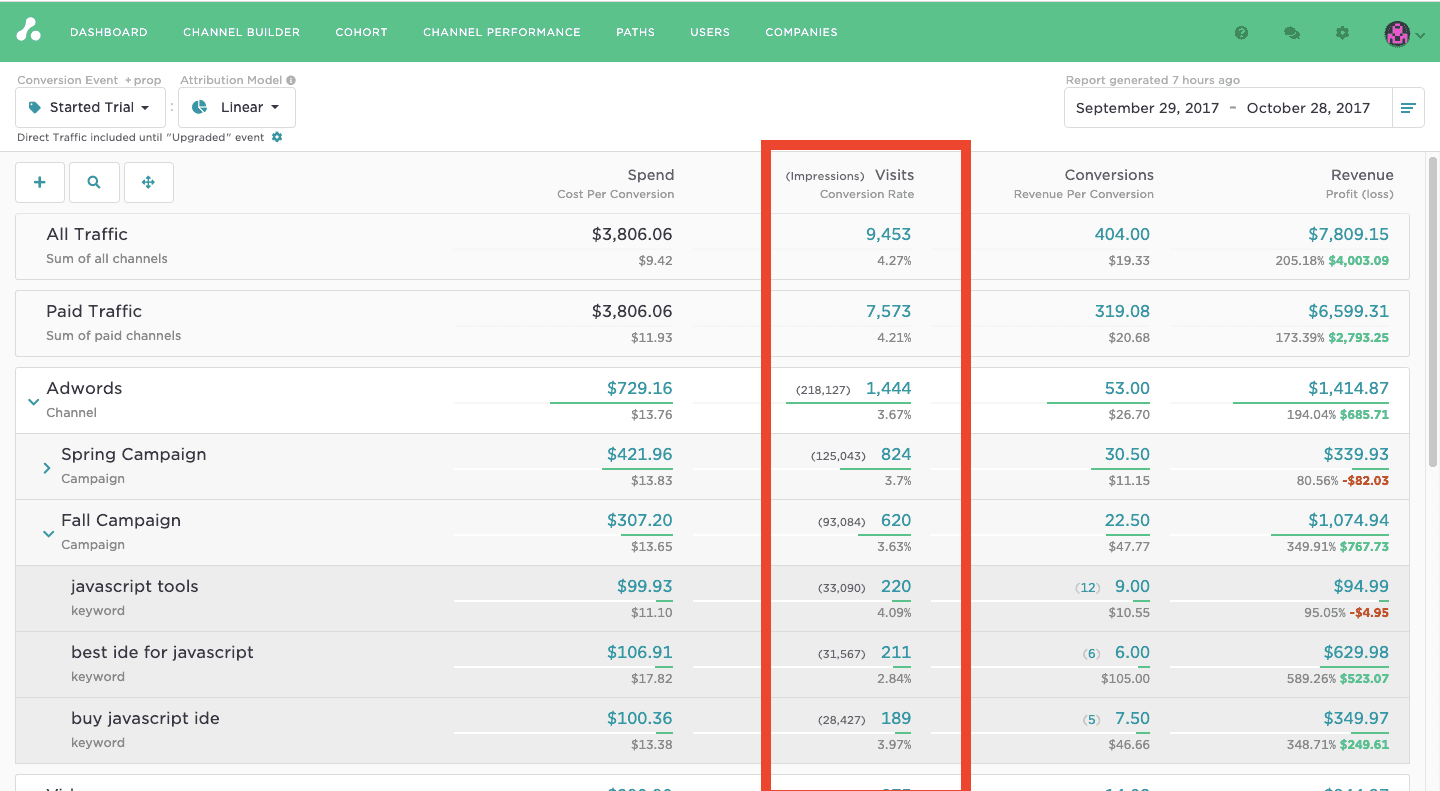Go to the Channel Builder tab

click(241, 32)
